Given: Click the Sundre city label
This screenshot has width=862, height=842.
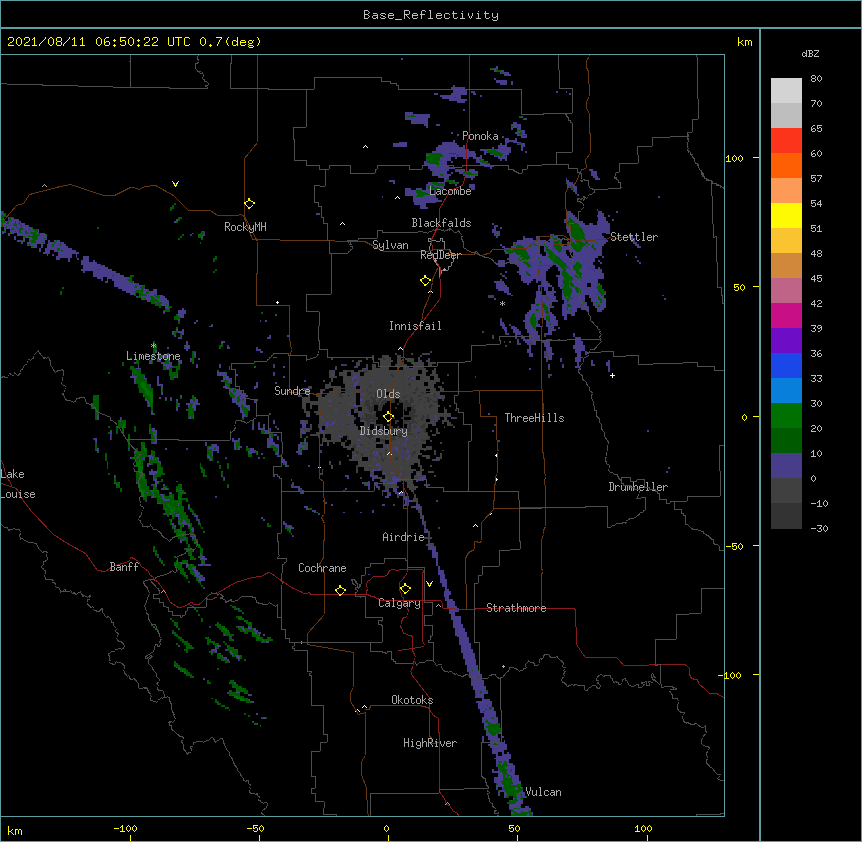Looking at the screenshot, I should pos(292,391).
